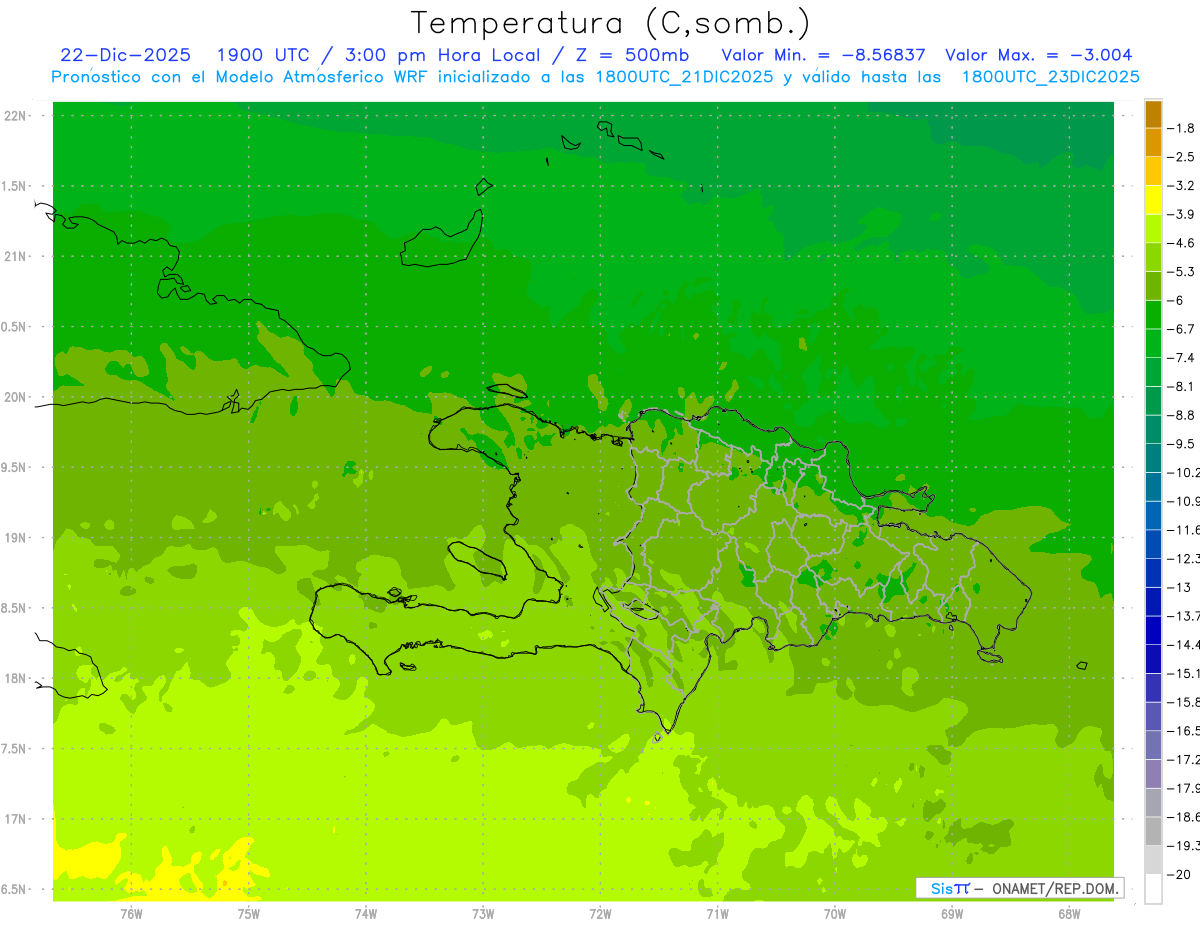Screen dimensions: 1200x927
Task: Click the '22N' latitude label
Action: click(15, 116)
